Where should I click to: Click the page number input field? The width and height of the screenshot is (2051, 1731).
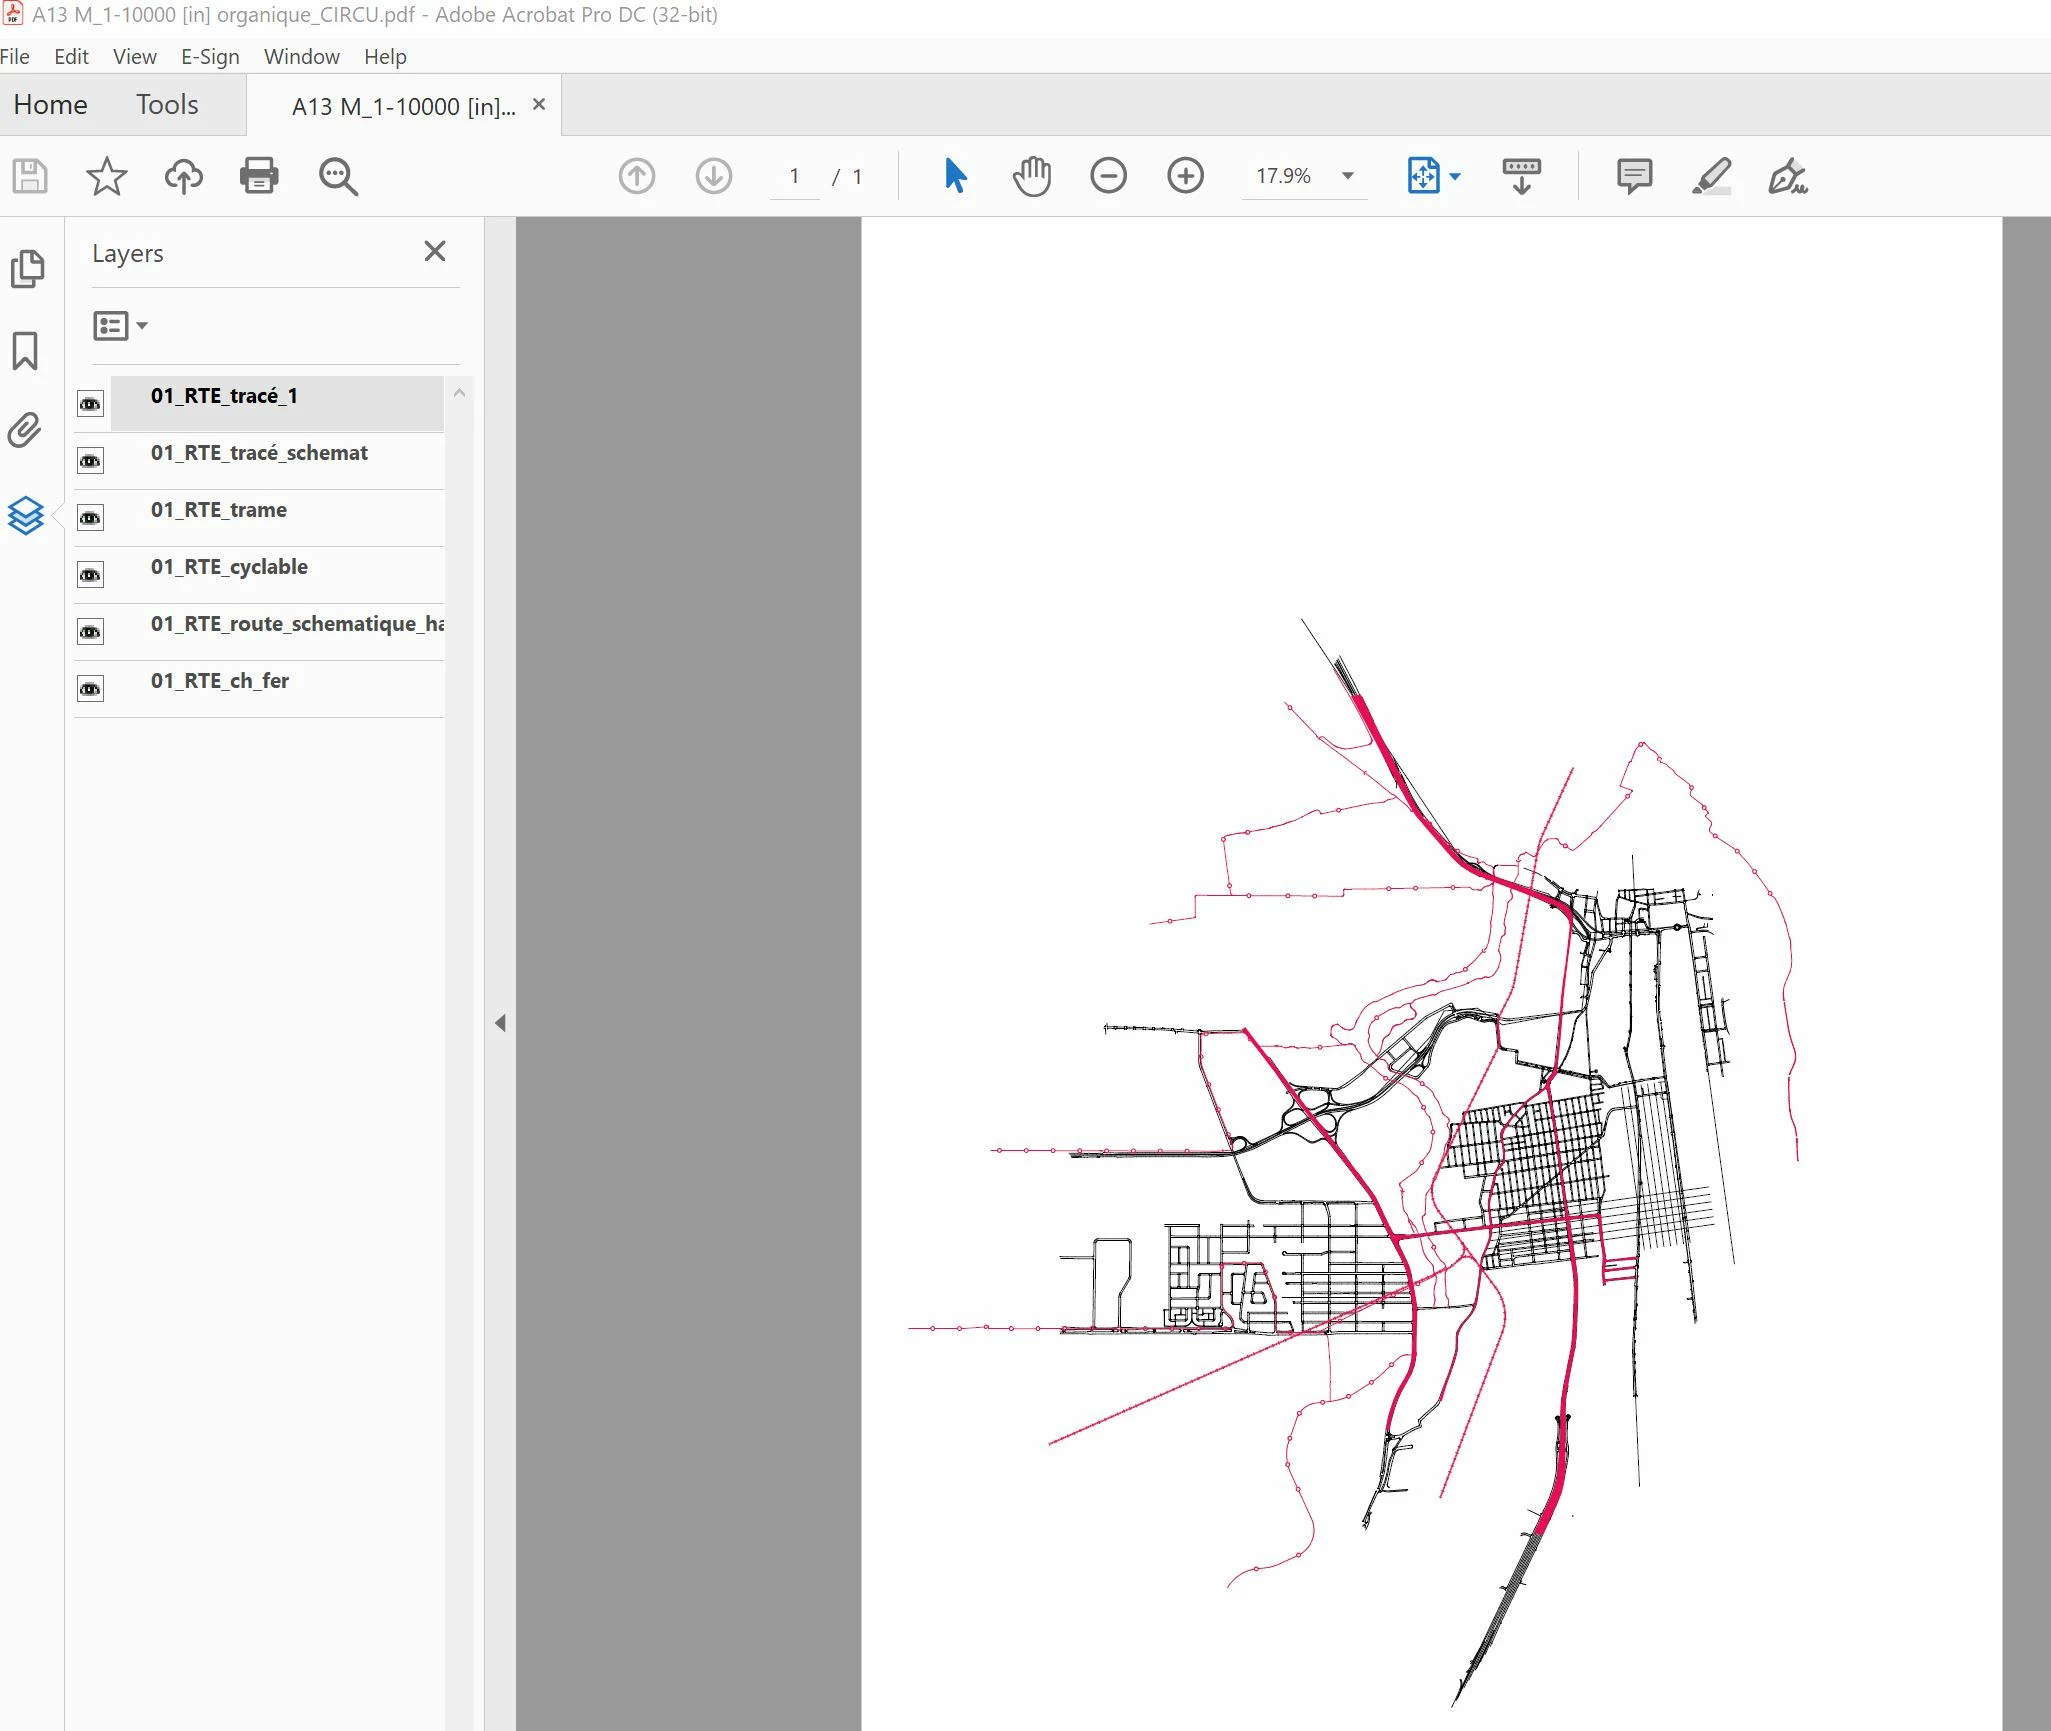[x=794, y=177]
